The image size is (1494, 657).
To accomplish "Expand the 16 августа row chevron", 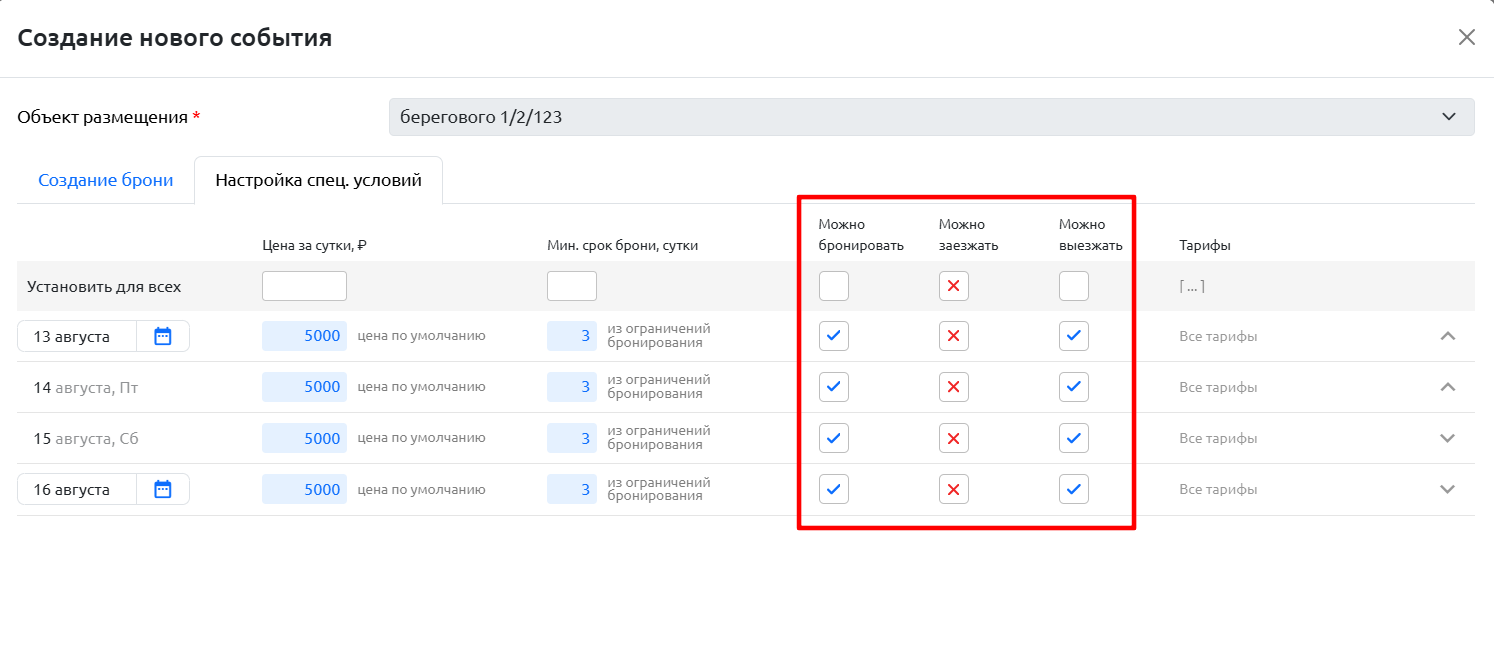I will (x=1447, y=489).
